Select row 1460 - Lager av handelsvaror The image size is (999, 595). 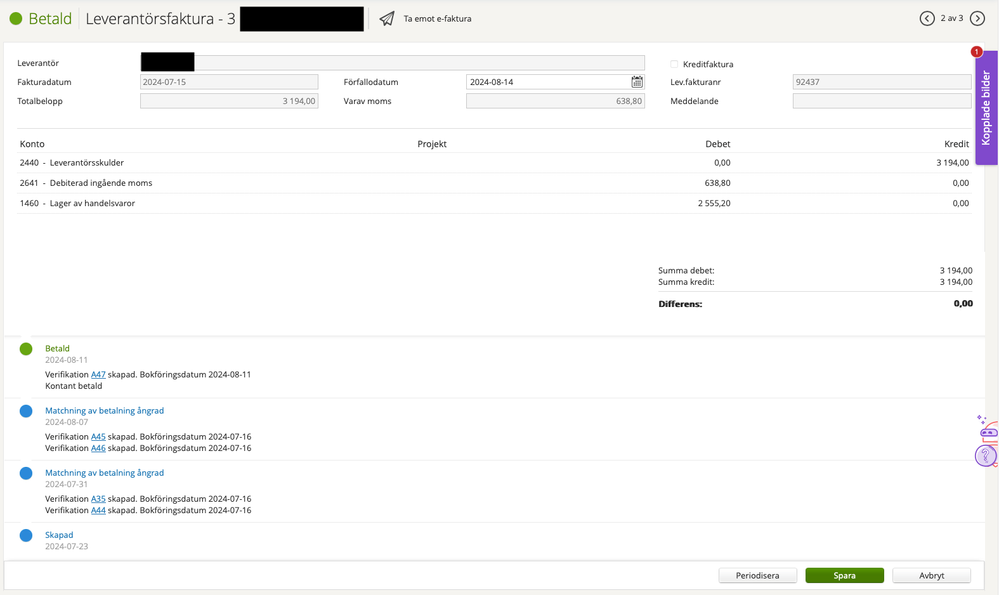494,203
